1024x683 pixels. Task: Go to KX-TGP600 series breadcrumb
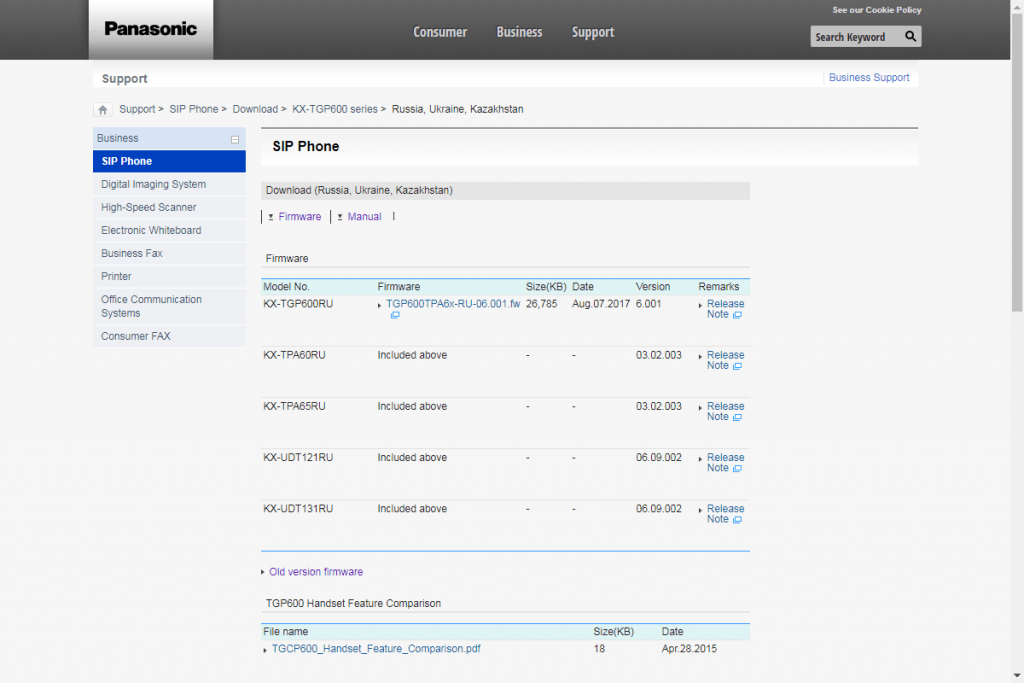pyautogui.click(x=335, y=109)
